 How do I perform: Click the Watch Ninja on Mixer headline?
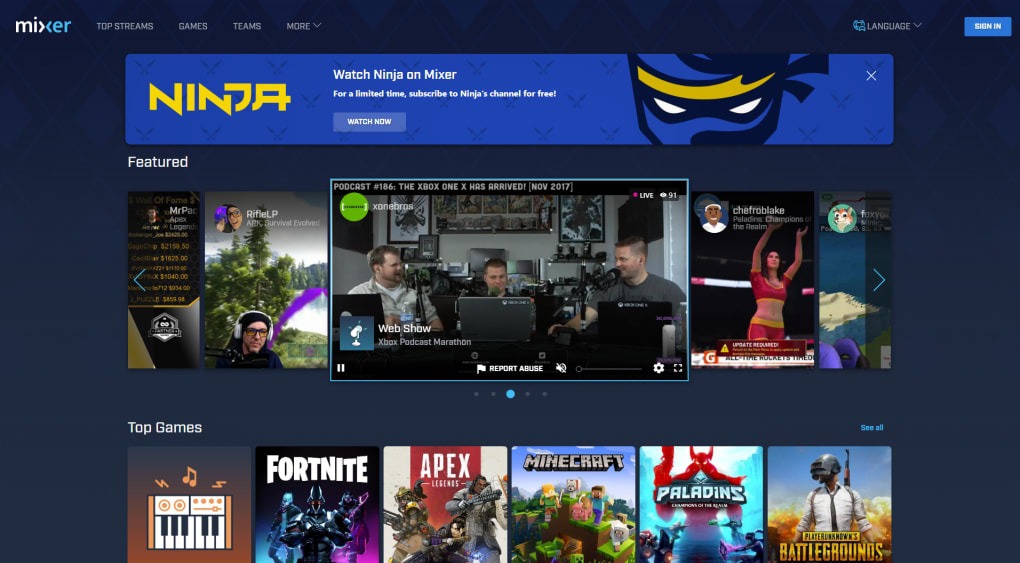pyautogui.click(x=395, y=74)
